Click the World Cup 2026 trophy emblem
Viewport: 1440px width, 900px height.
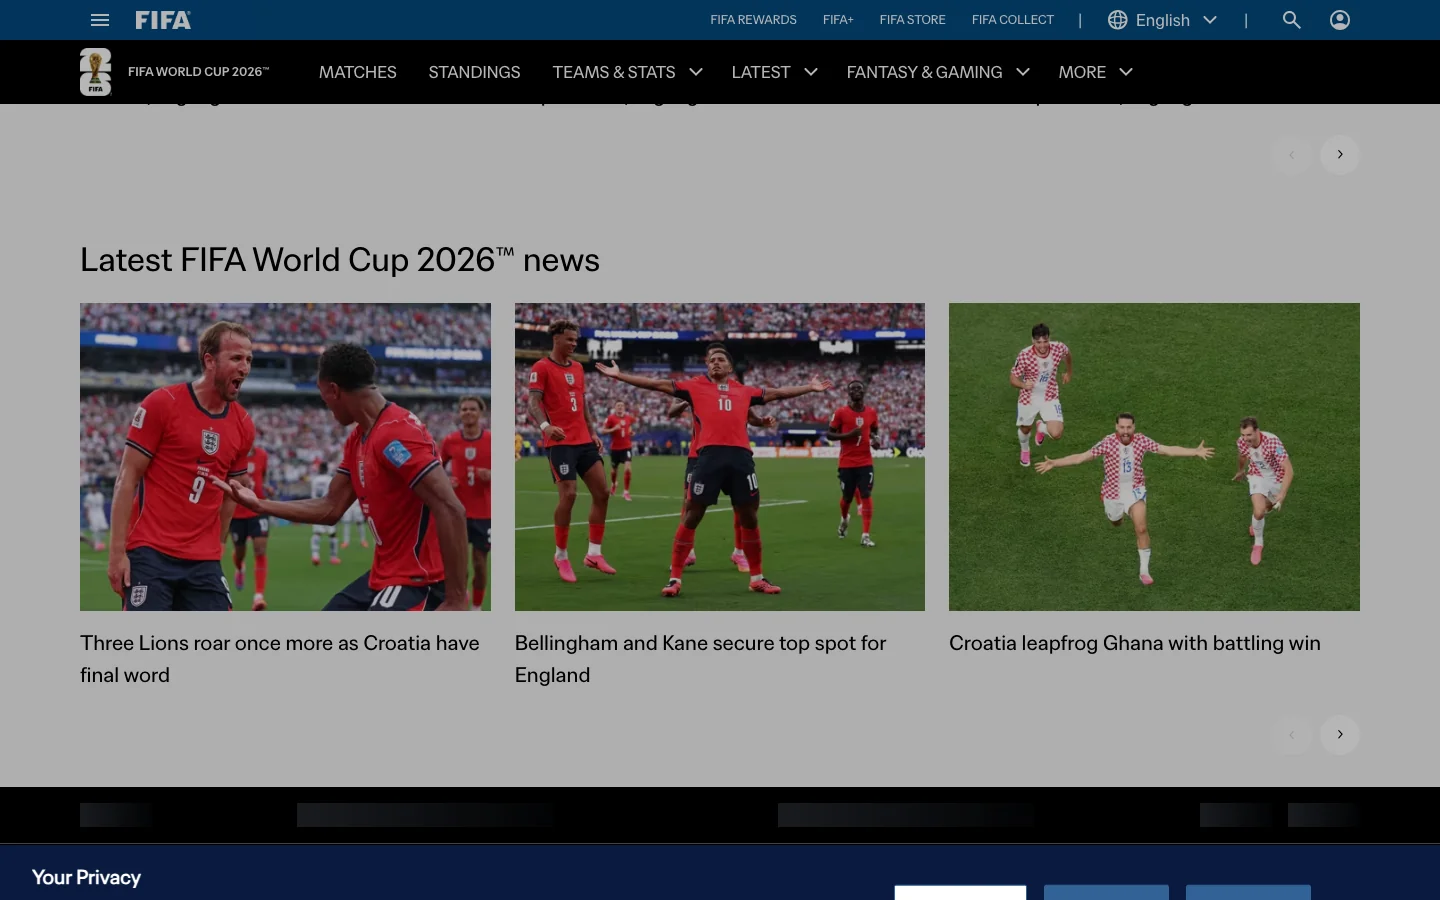coord(96,72)
